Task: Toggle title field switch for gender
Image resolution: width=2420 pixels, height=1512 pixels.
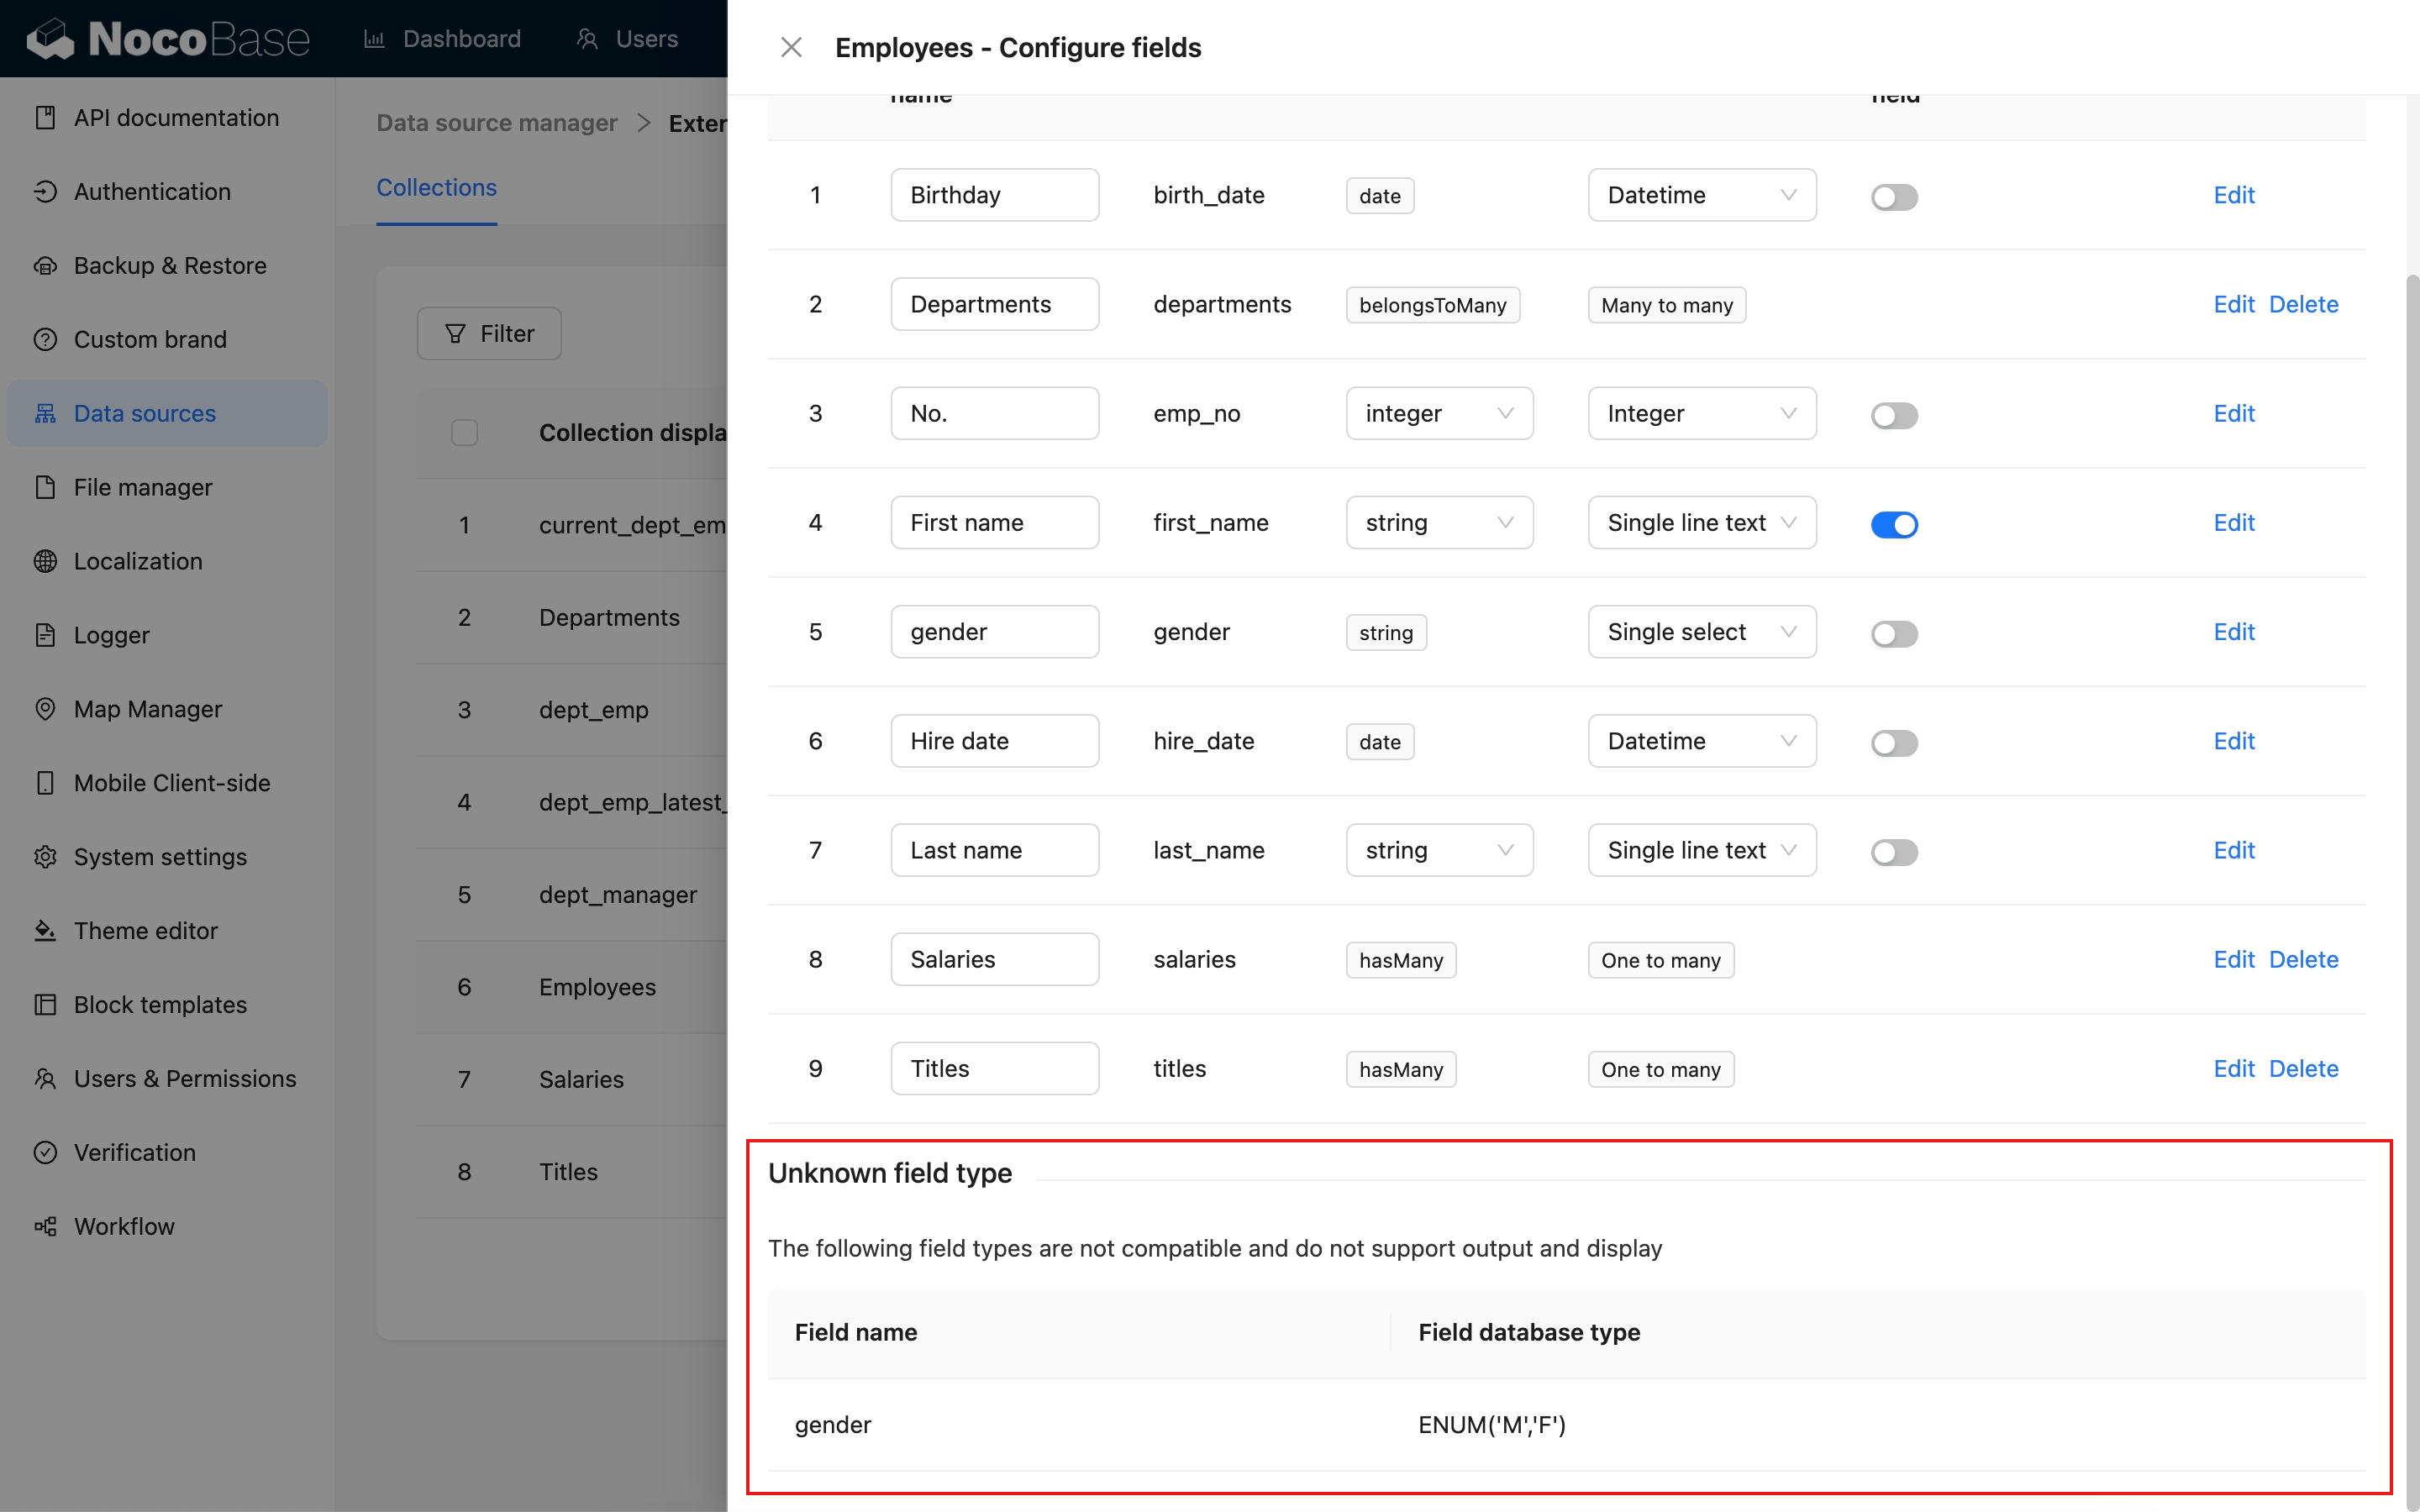Action: (1894, 634)
